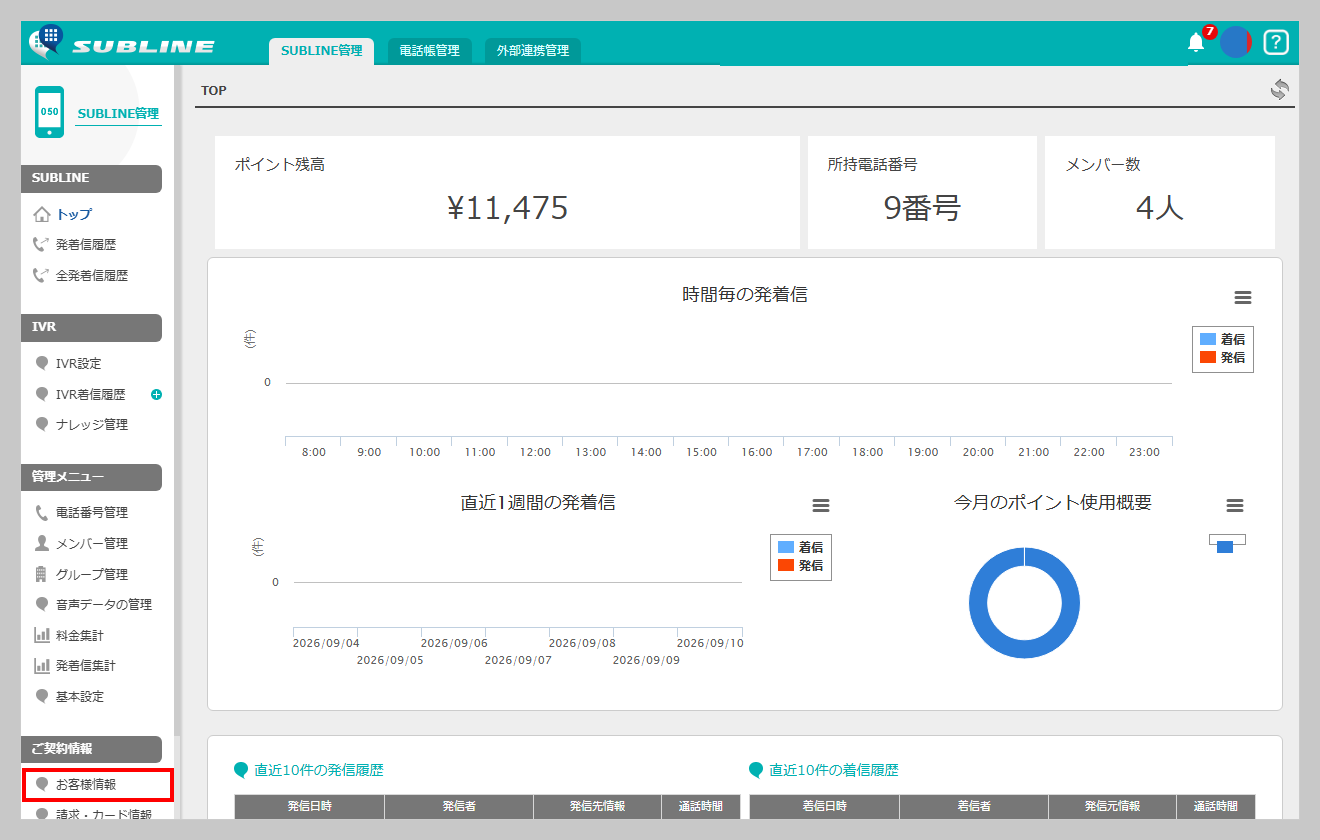Screen dimensions: 1320x840
Task: Click the bar chart icon beside 料金集計
Action: click(x=42, y=635)
